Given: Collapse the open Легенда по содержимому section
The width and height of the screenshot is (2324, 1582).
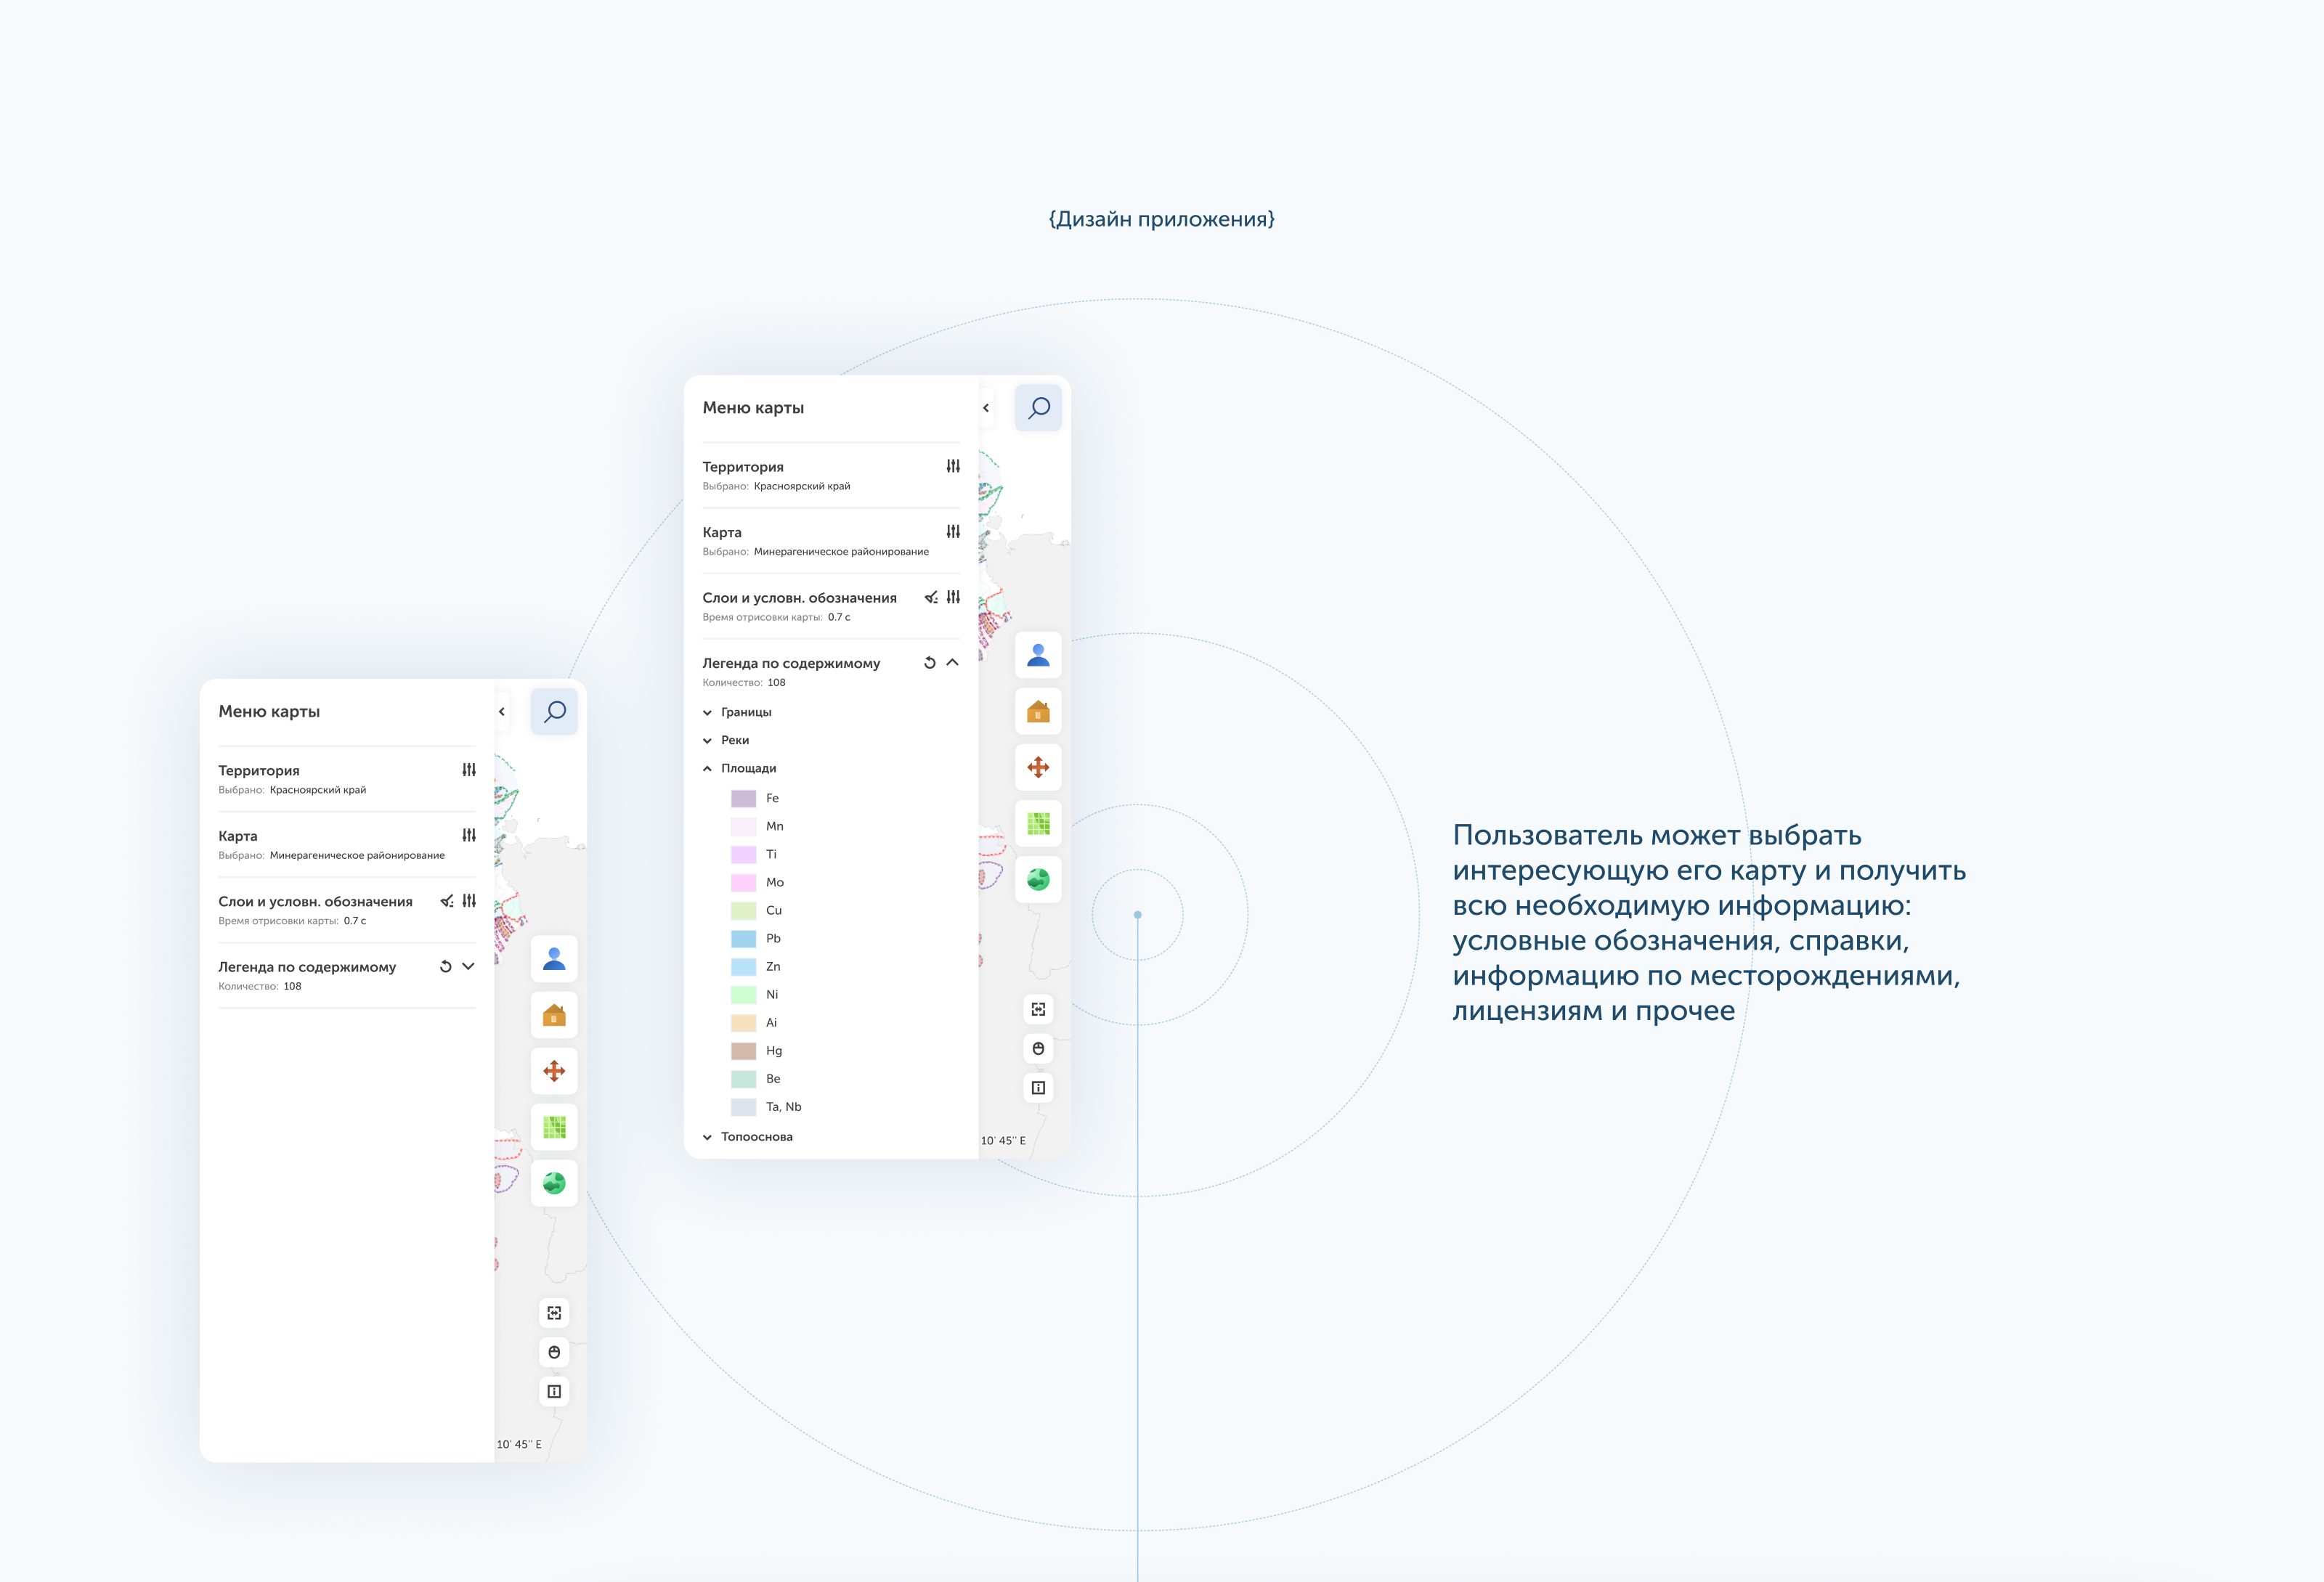Looking at the screenshot, I should click(952, 662).
